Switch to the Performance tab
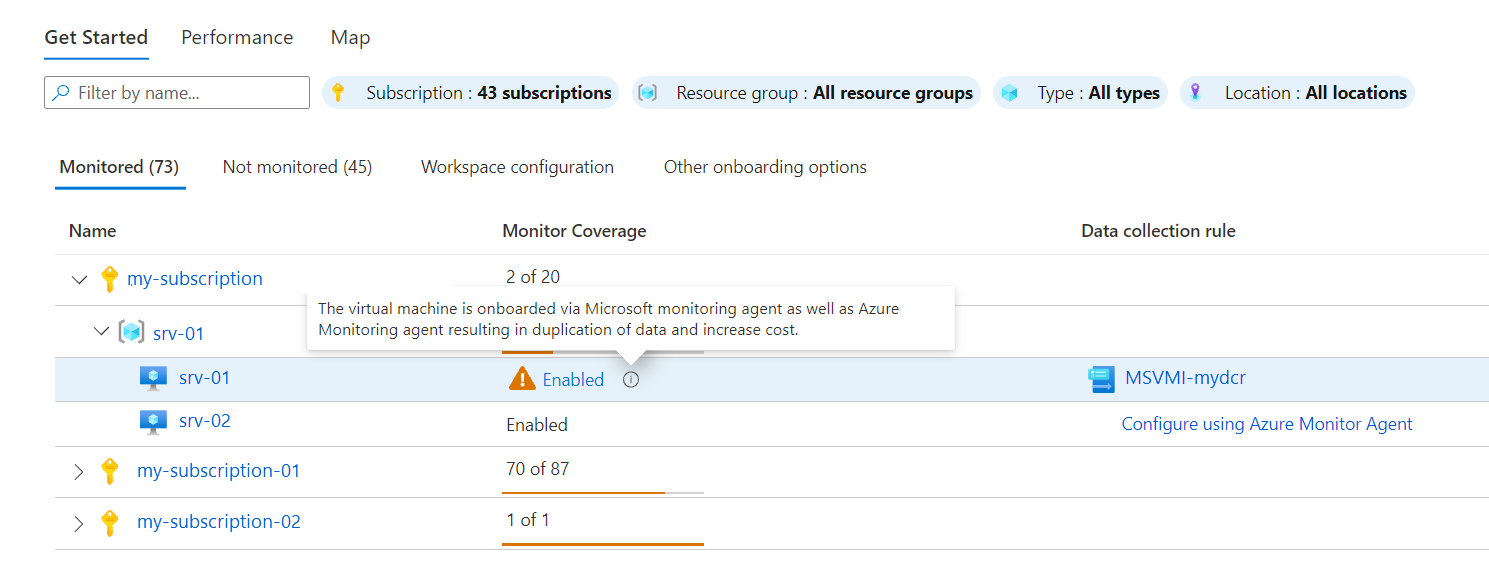 237,38
